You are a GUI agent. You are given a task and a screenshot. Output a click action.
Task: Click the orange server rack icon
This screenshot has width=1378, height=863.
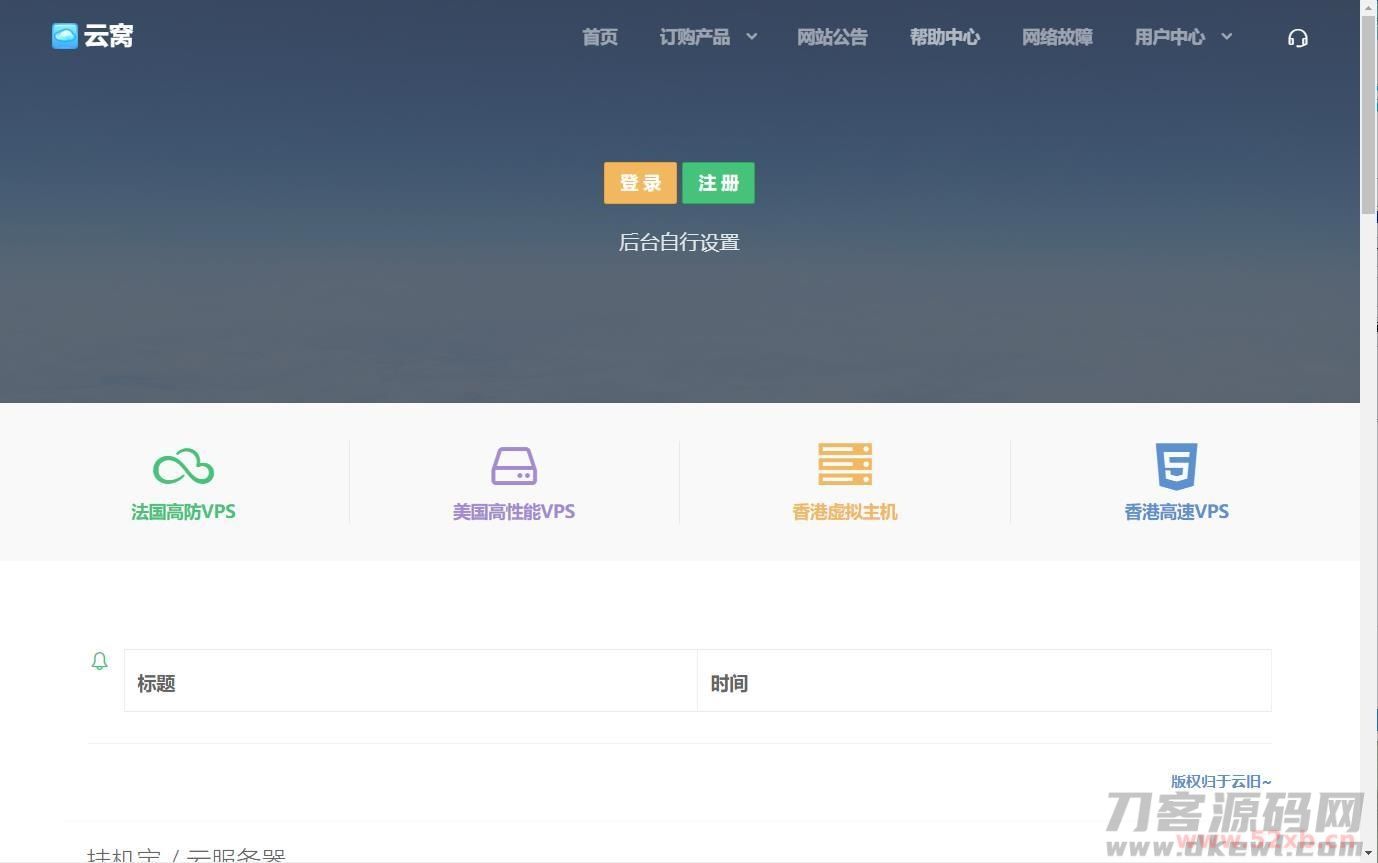pos(845,465)
